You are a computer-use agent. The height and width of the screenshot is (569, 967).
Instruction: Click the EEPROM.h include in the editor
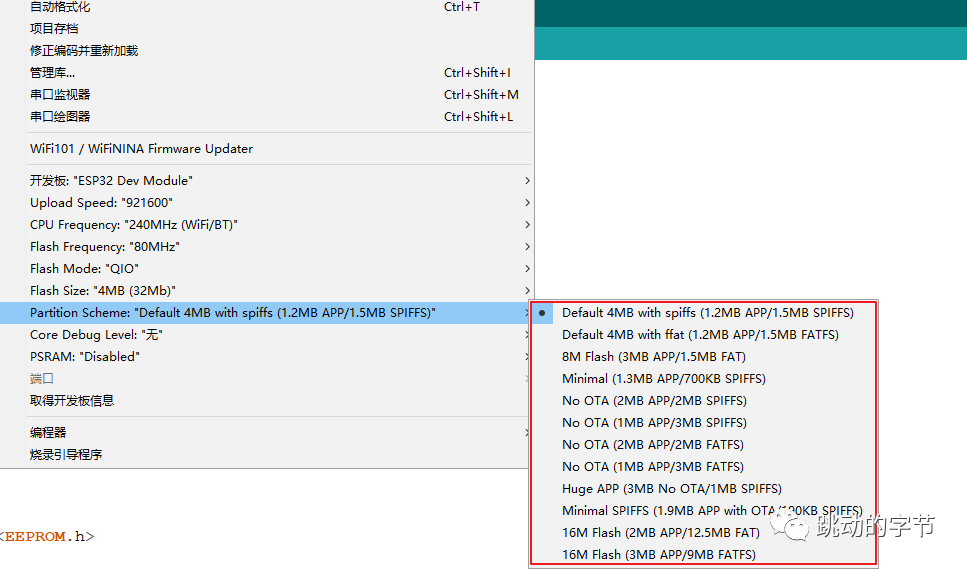coord(45,536)
